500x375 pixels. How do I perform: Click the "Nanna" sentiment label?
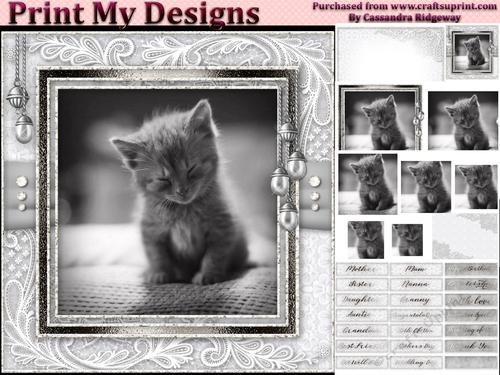416,284
